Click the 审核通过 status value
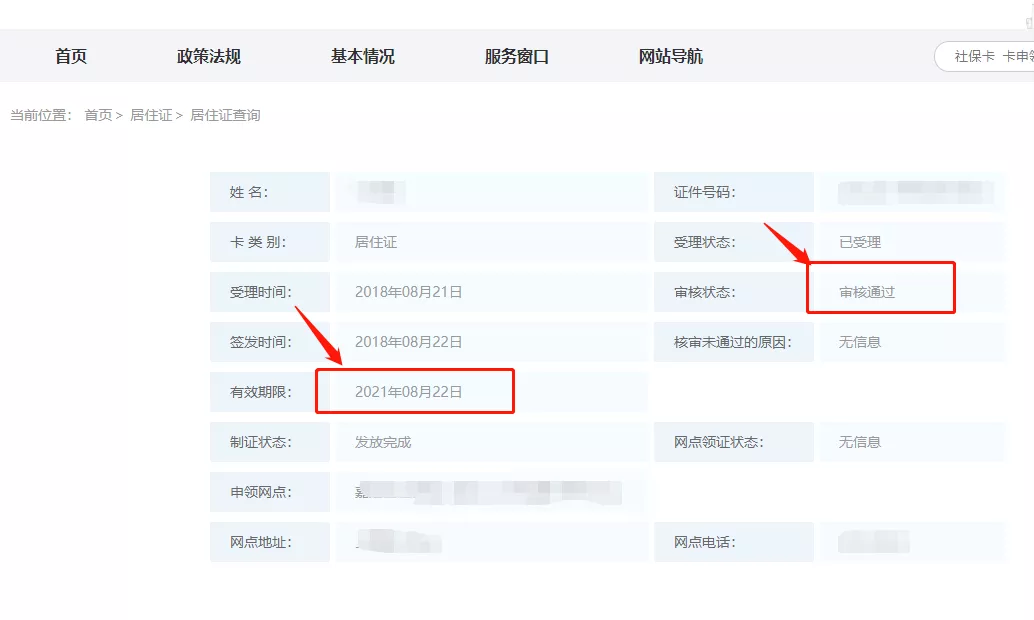This screenshot has width=1034, height=620. point(867,292)
